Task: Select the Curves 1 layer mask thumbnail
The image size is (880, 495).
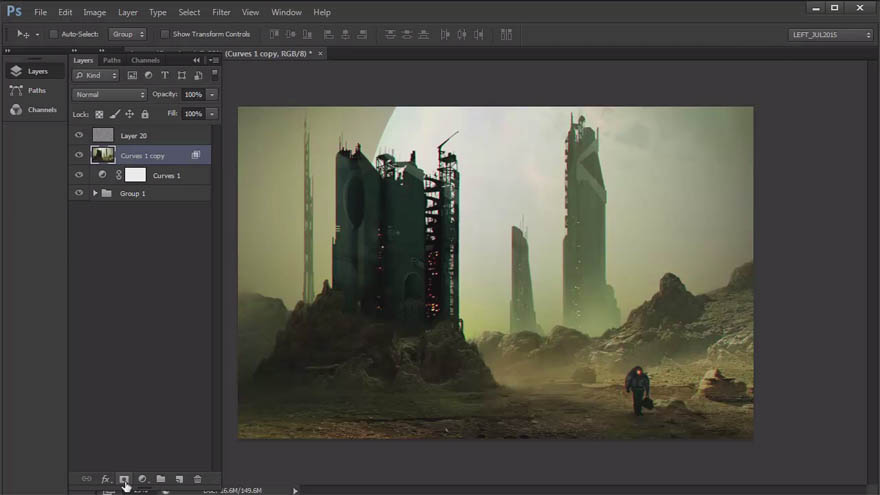Action: (135, 175)
